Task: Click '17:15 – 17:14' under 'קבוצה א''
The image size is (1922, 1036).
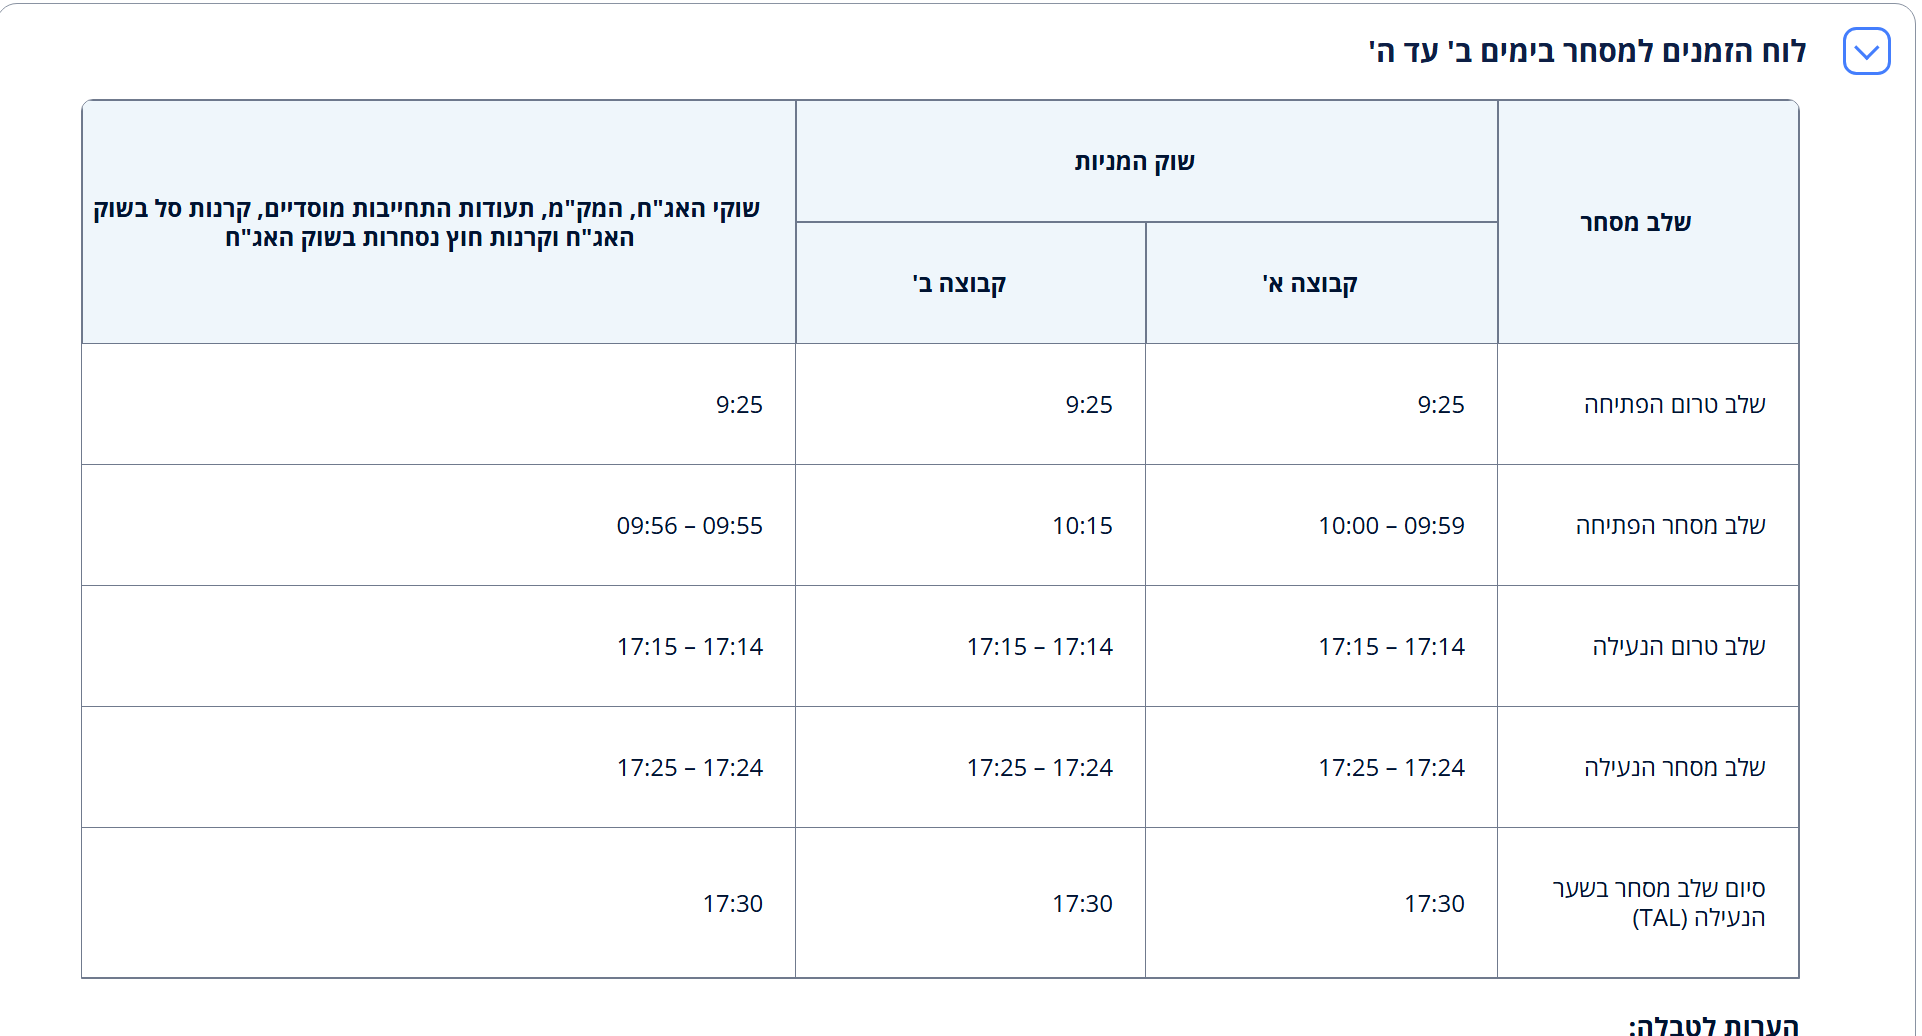Action: (x=1391, y=647)
